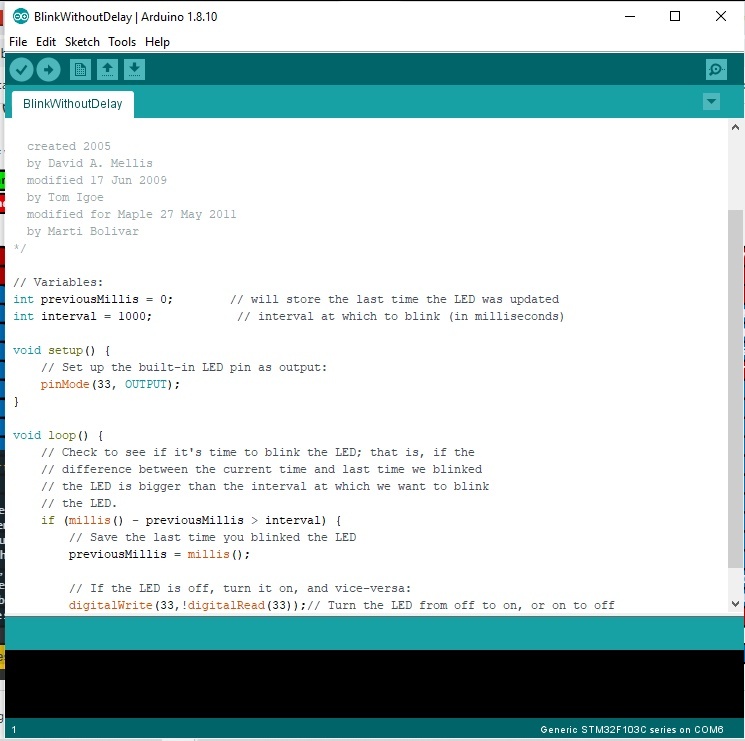Click the 'void loop() {' line
The height and width of the screenshot is (741, 745).
(58, 436)
